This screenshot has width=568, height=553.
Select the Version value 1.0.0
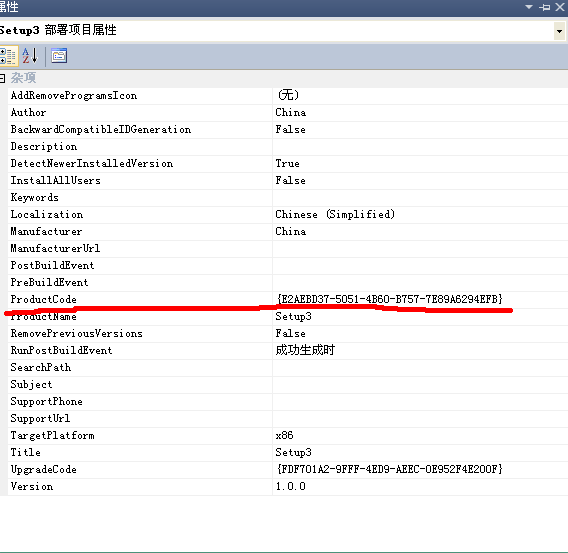tap(291, 486)
